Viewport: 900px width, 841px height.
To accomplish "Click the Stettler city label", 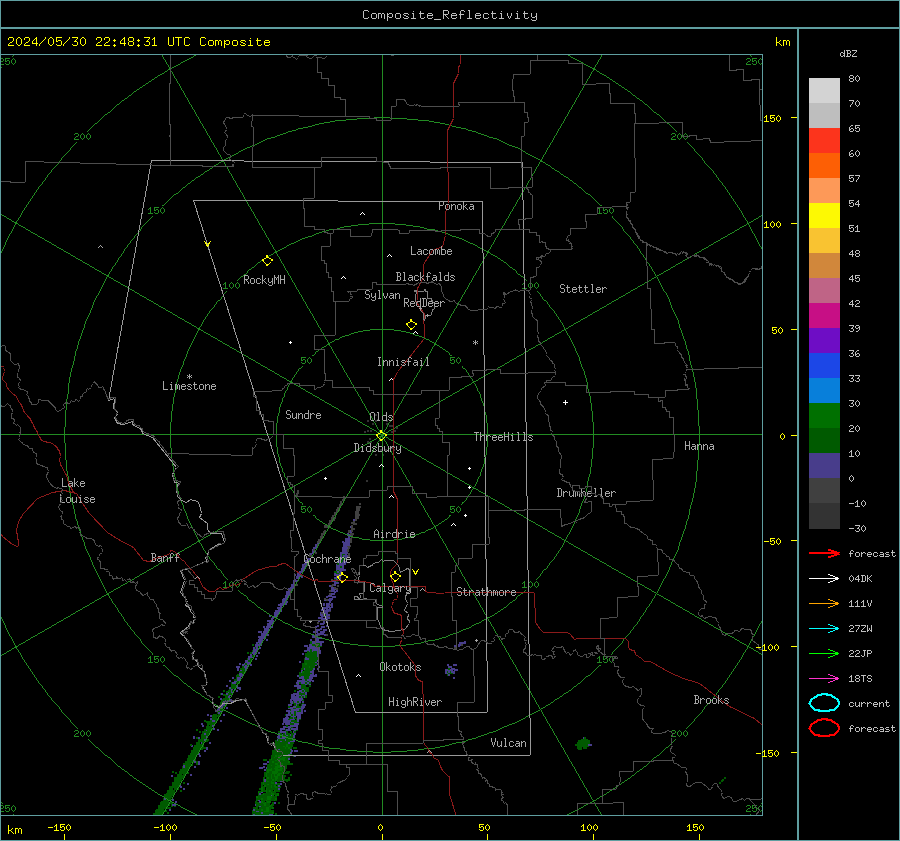I will 583,289.
